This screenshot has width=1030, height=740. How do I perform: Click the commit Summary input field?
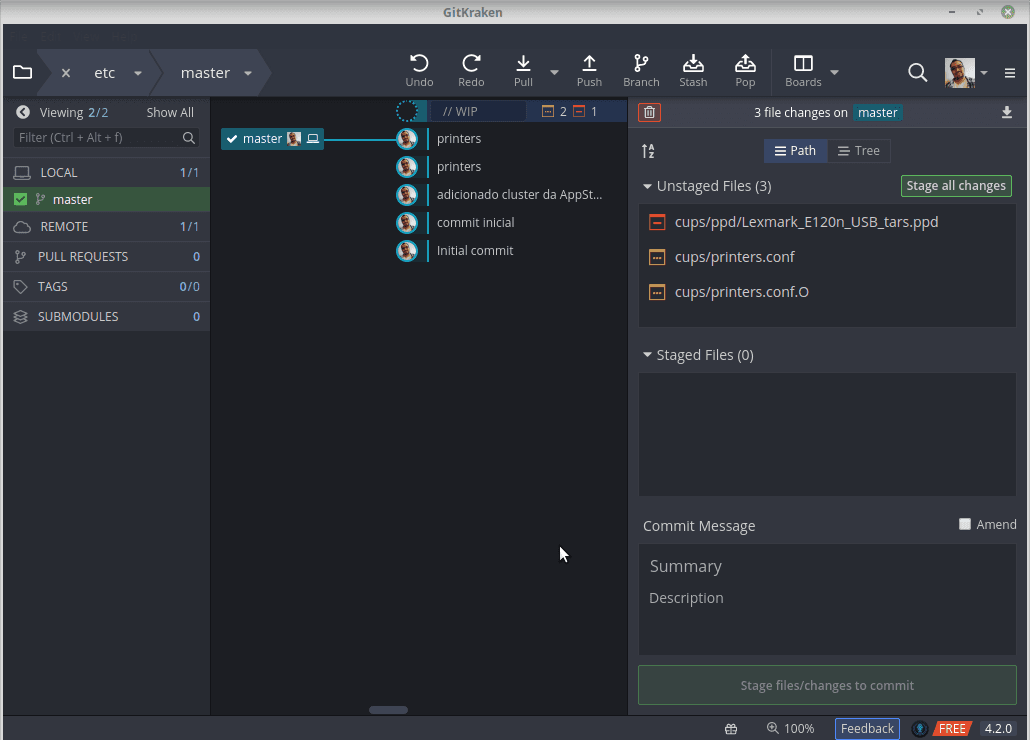point(827,566)
